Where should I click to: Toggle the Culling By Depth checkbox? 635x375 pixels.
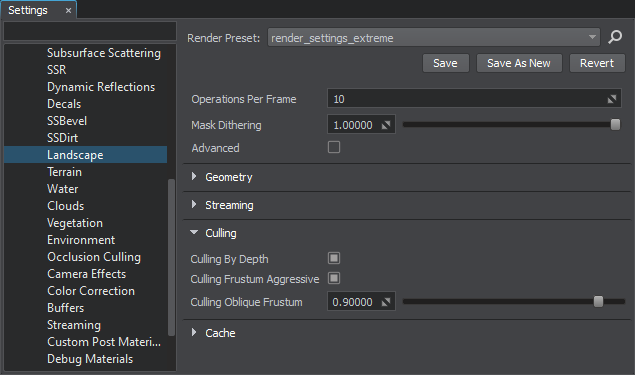(334, 258)
